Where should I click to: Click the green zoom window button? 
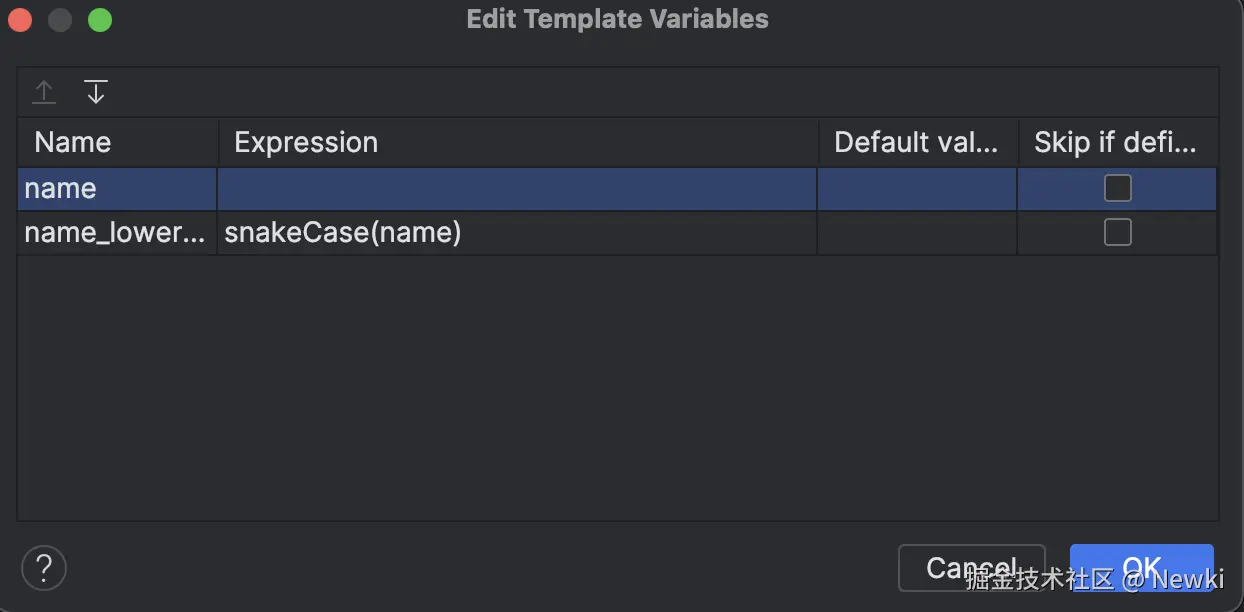pos(100,19)
